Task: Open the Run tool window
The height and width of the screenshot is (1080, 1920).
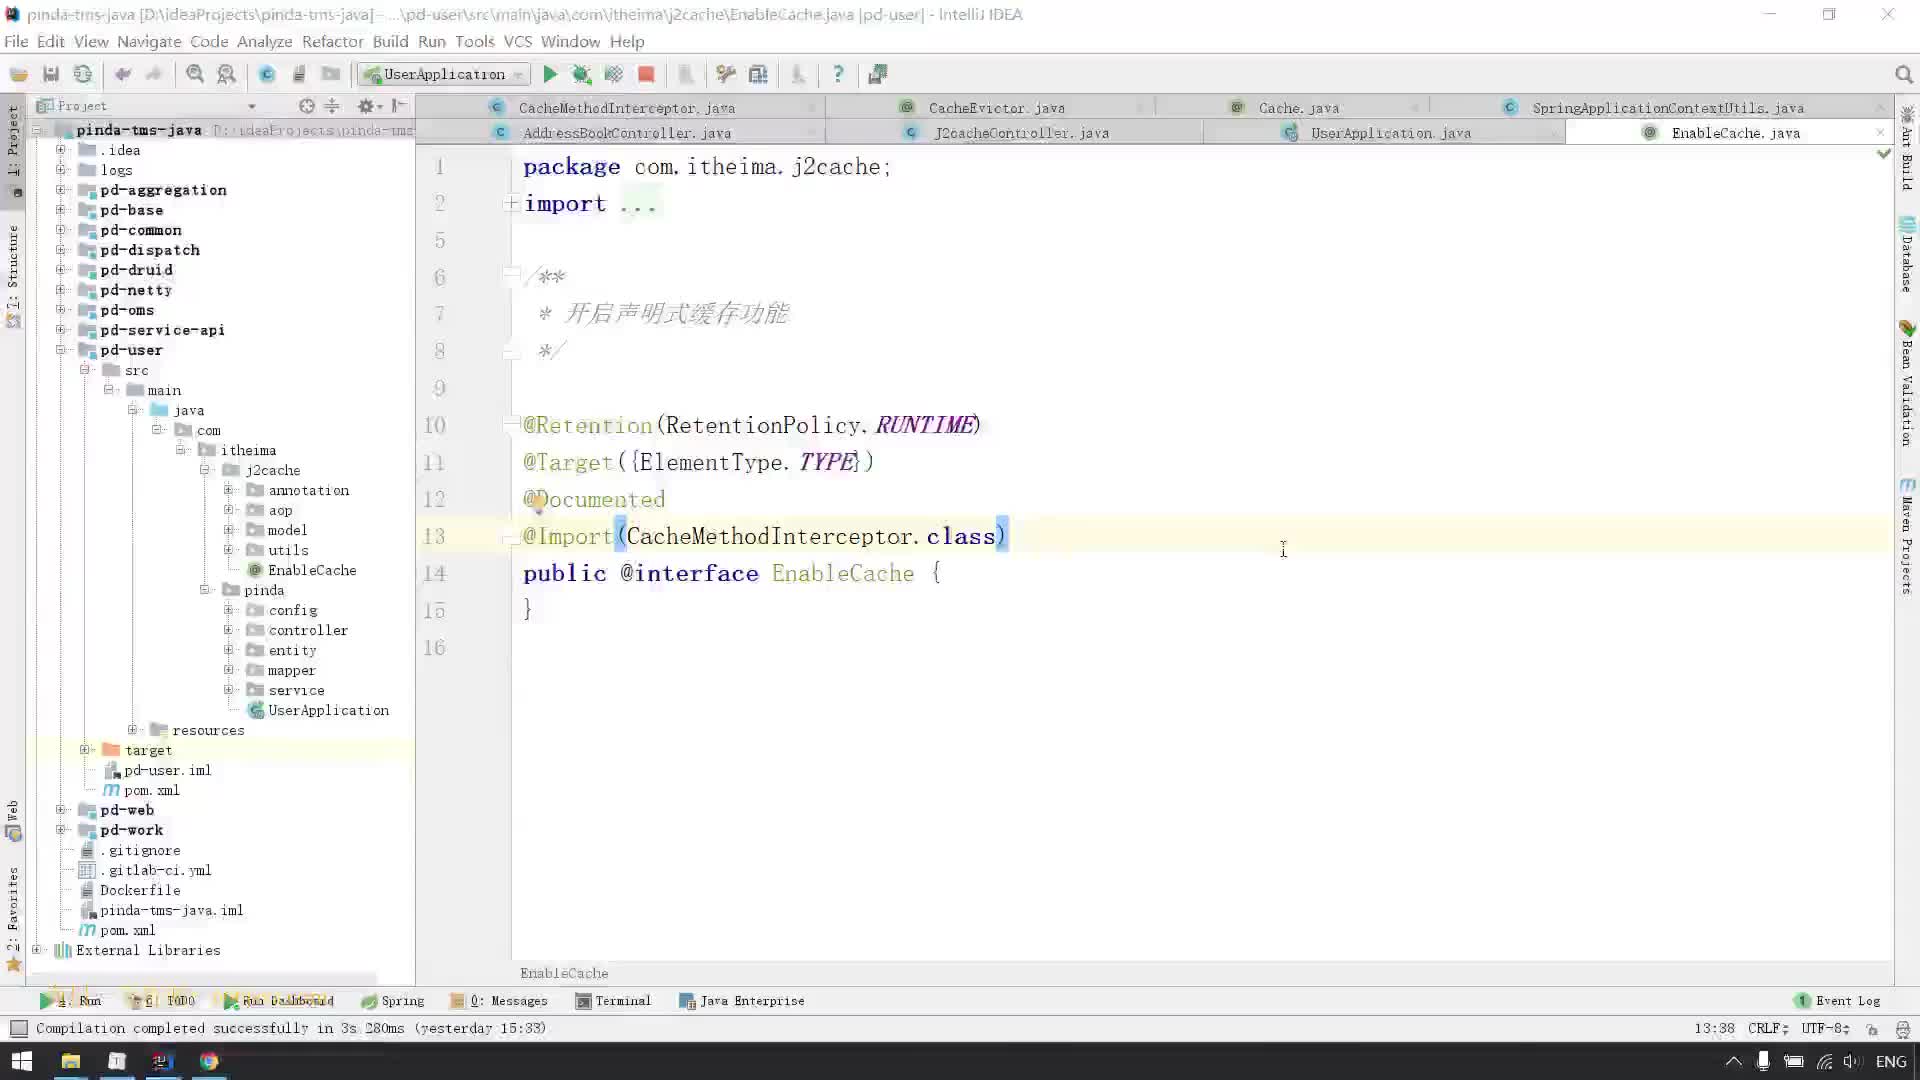Action: (72, 1000)
